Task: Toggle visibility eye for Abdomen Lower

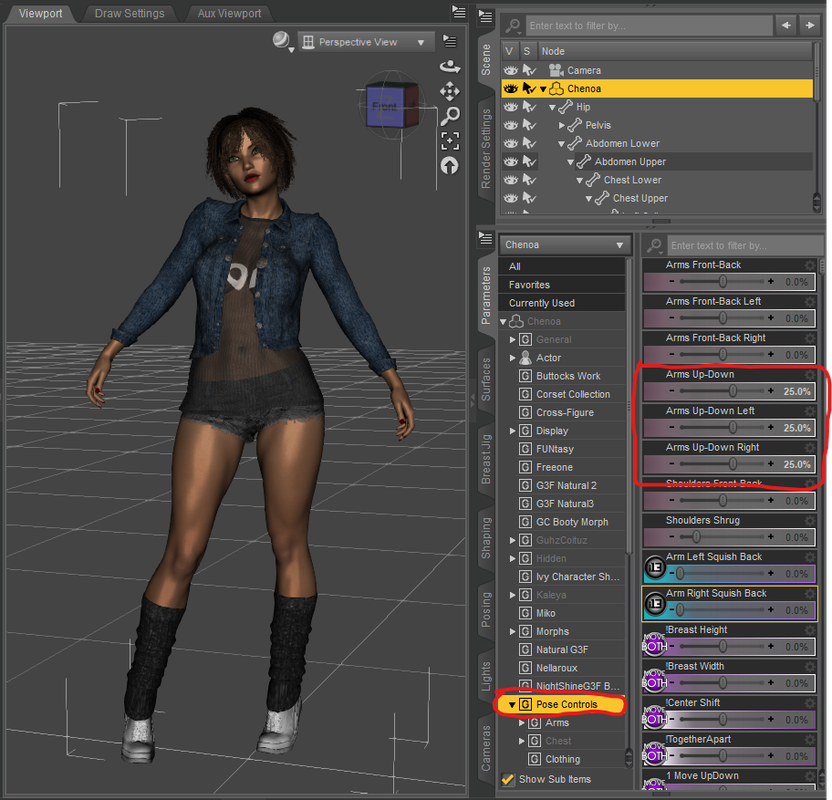Action: click(x=510, y=143)
